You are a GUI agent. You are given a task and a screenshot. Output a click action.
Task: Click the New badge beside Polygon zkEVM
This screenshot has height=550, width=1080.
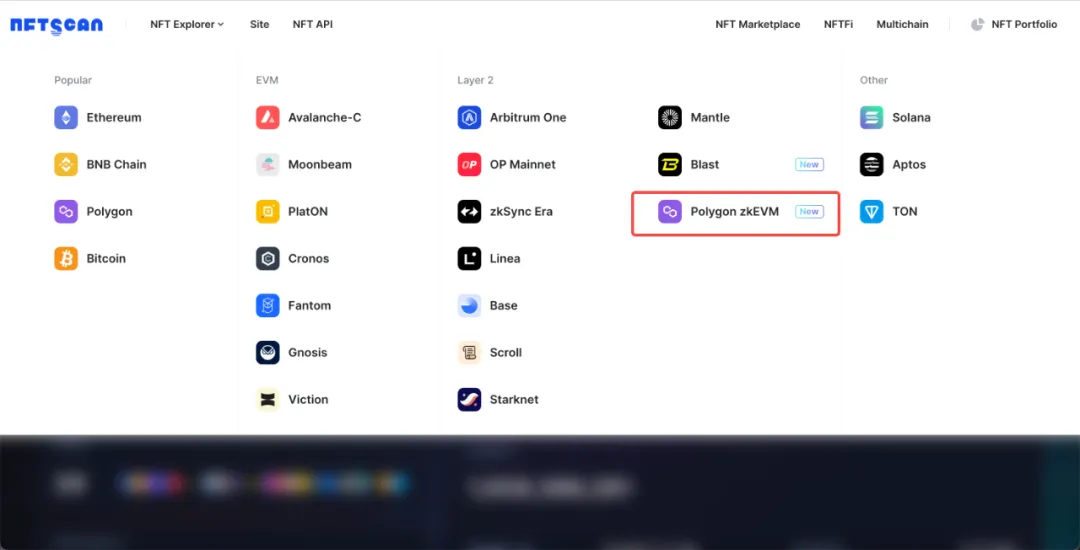[x=809, y=211]
